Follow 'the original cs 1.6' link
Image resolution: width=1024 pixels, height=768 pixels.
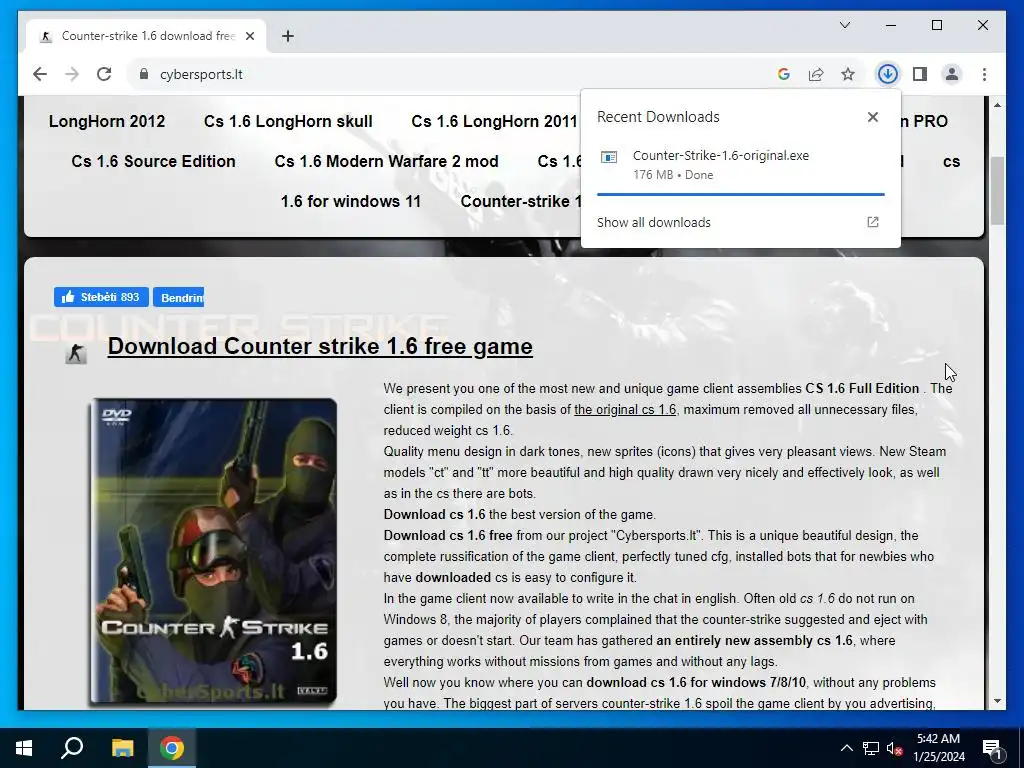coord(625,409)
